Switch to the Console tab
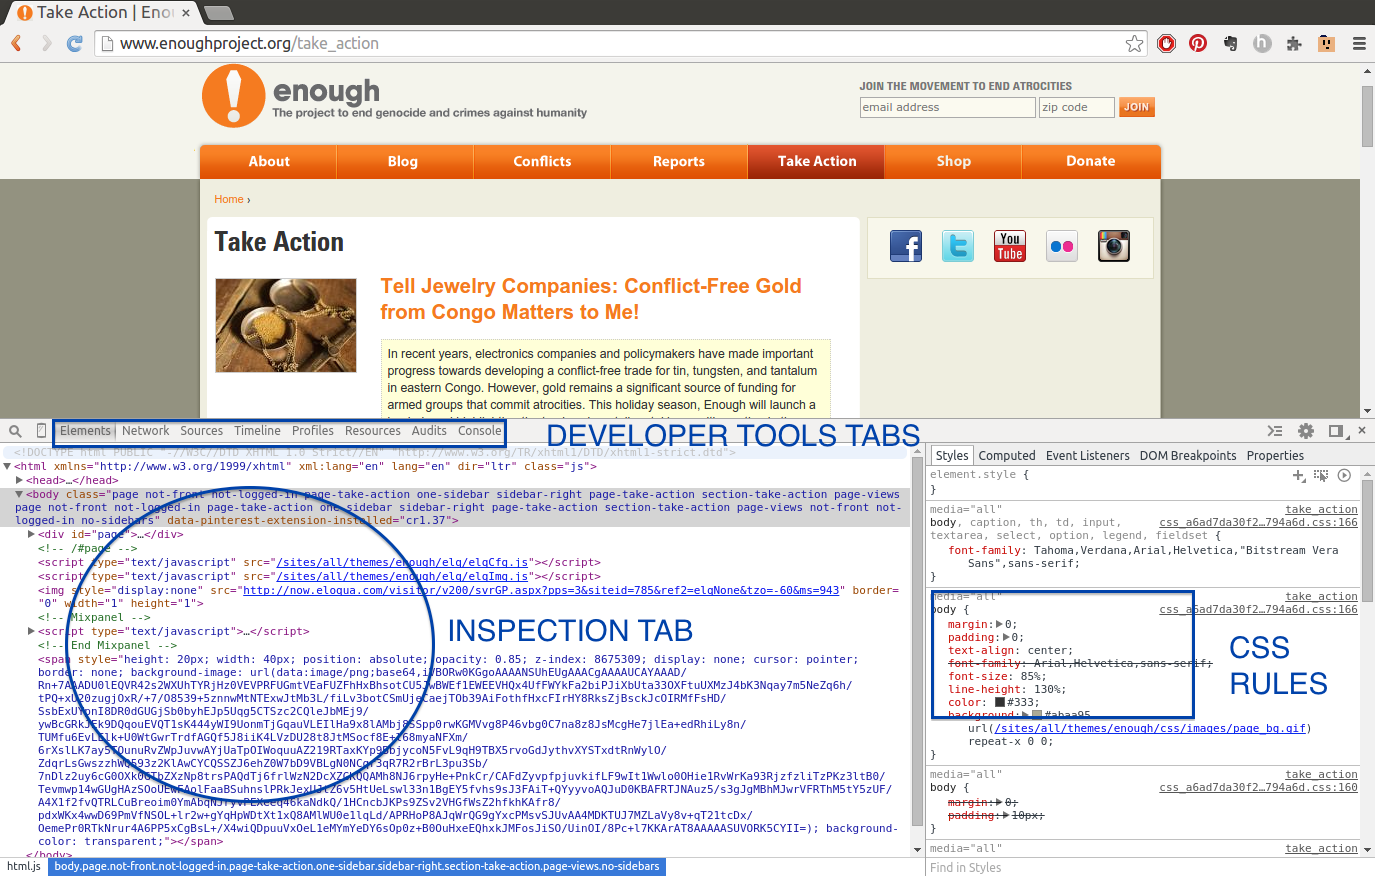Screen dimensions: 1375x876 click(x=480, y=431)
